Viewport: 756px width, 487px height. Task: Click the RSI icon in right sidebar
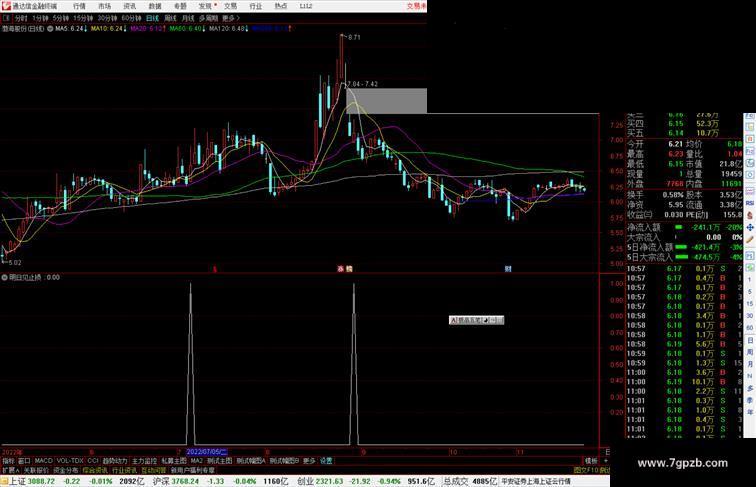pos(750,203)
